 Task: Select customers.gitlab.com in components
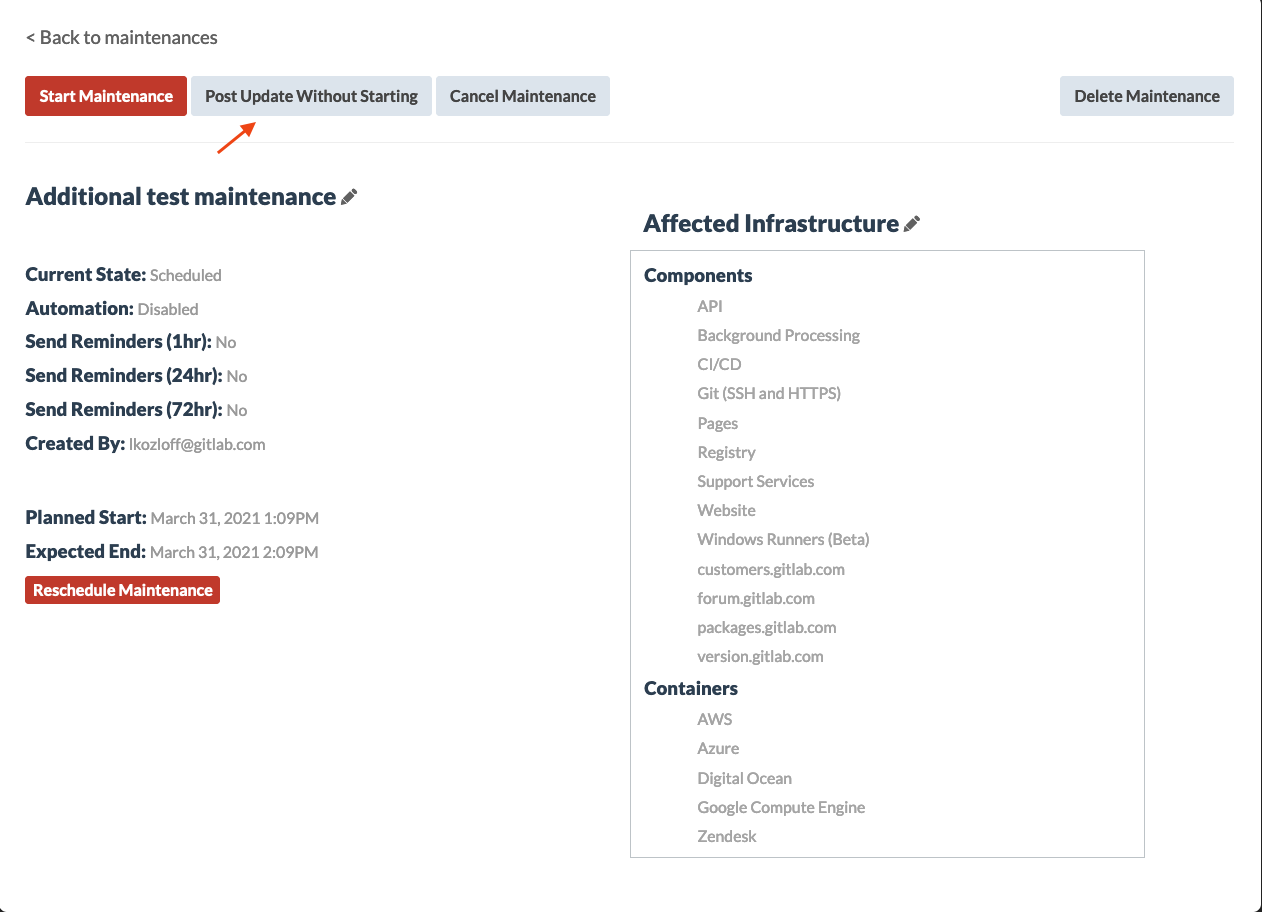point(770,569)
